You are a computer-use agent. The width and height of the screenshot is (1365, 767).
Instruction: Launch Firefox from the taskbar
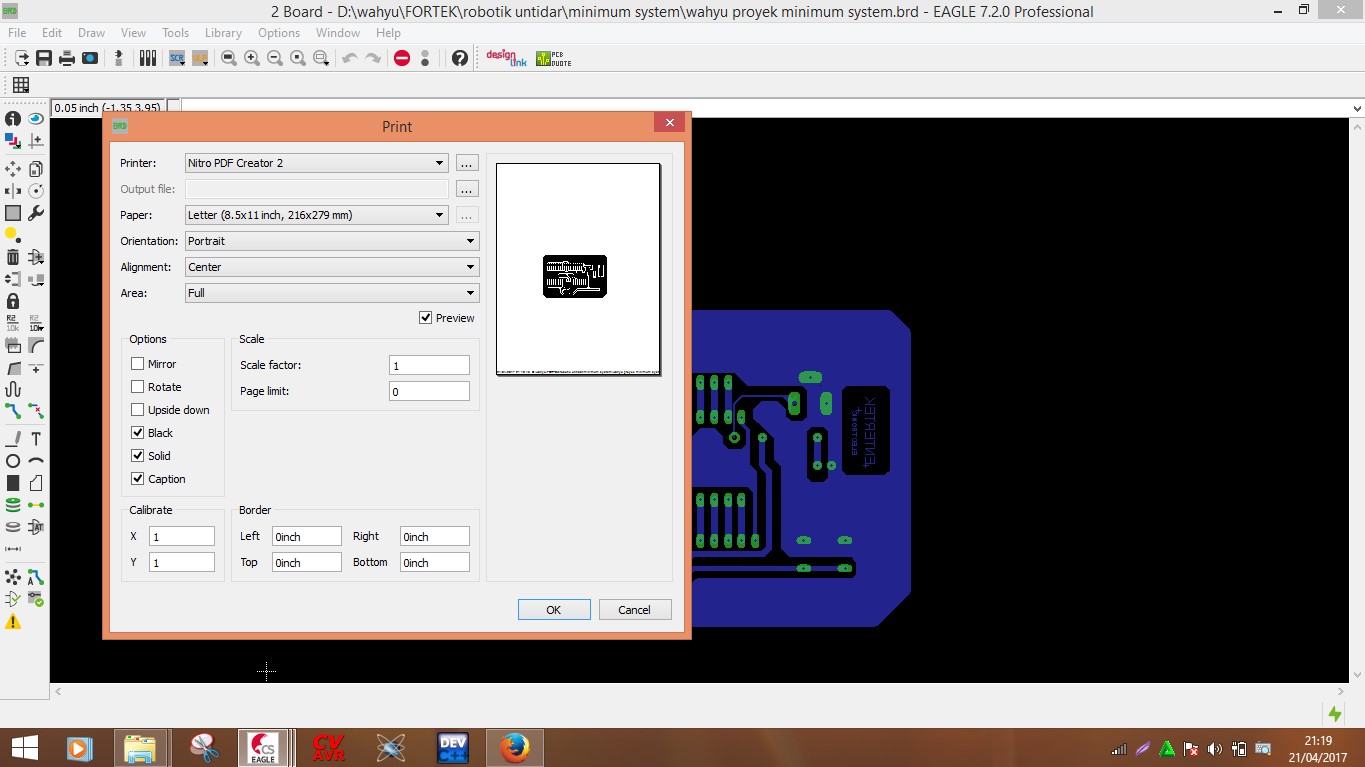[513, 747]
